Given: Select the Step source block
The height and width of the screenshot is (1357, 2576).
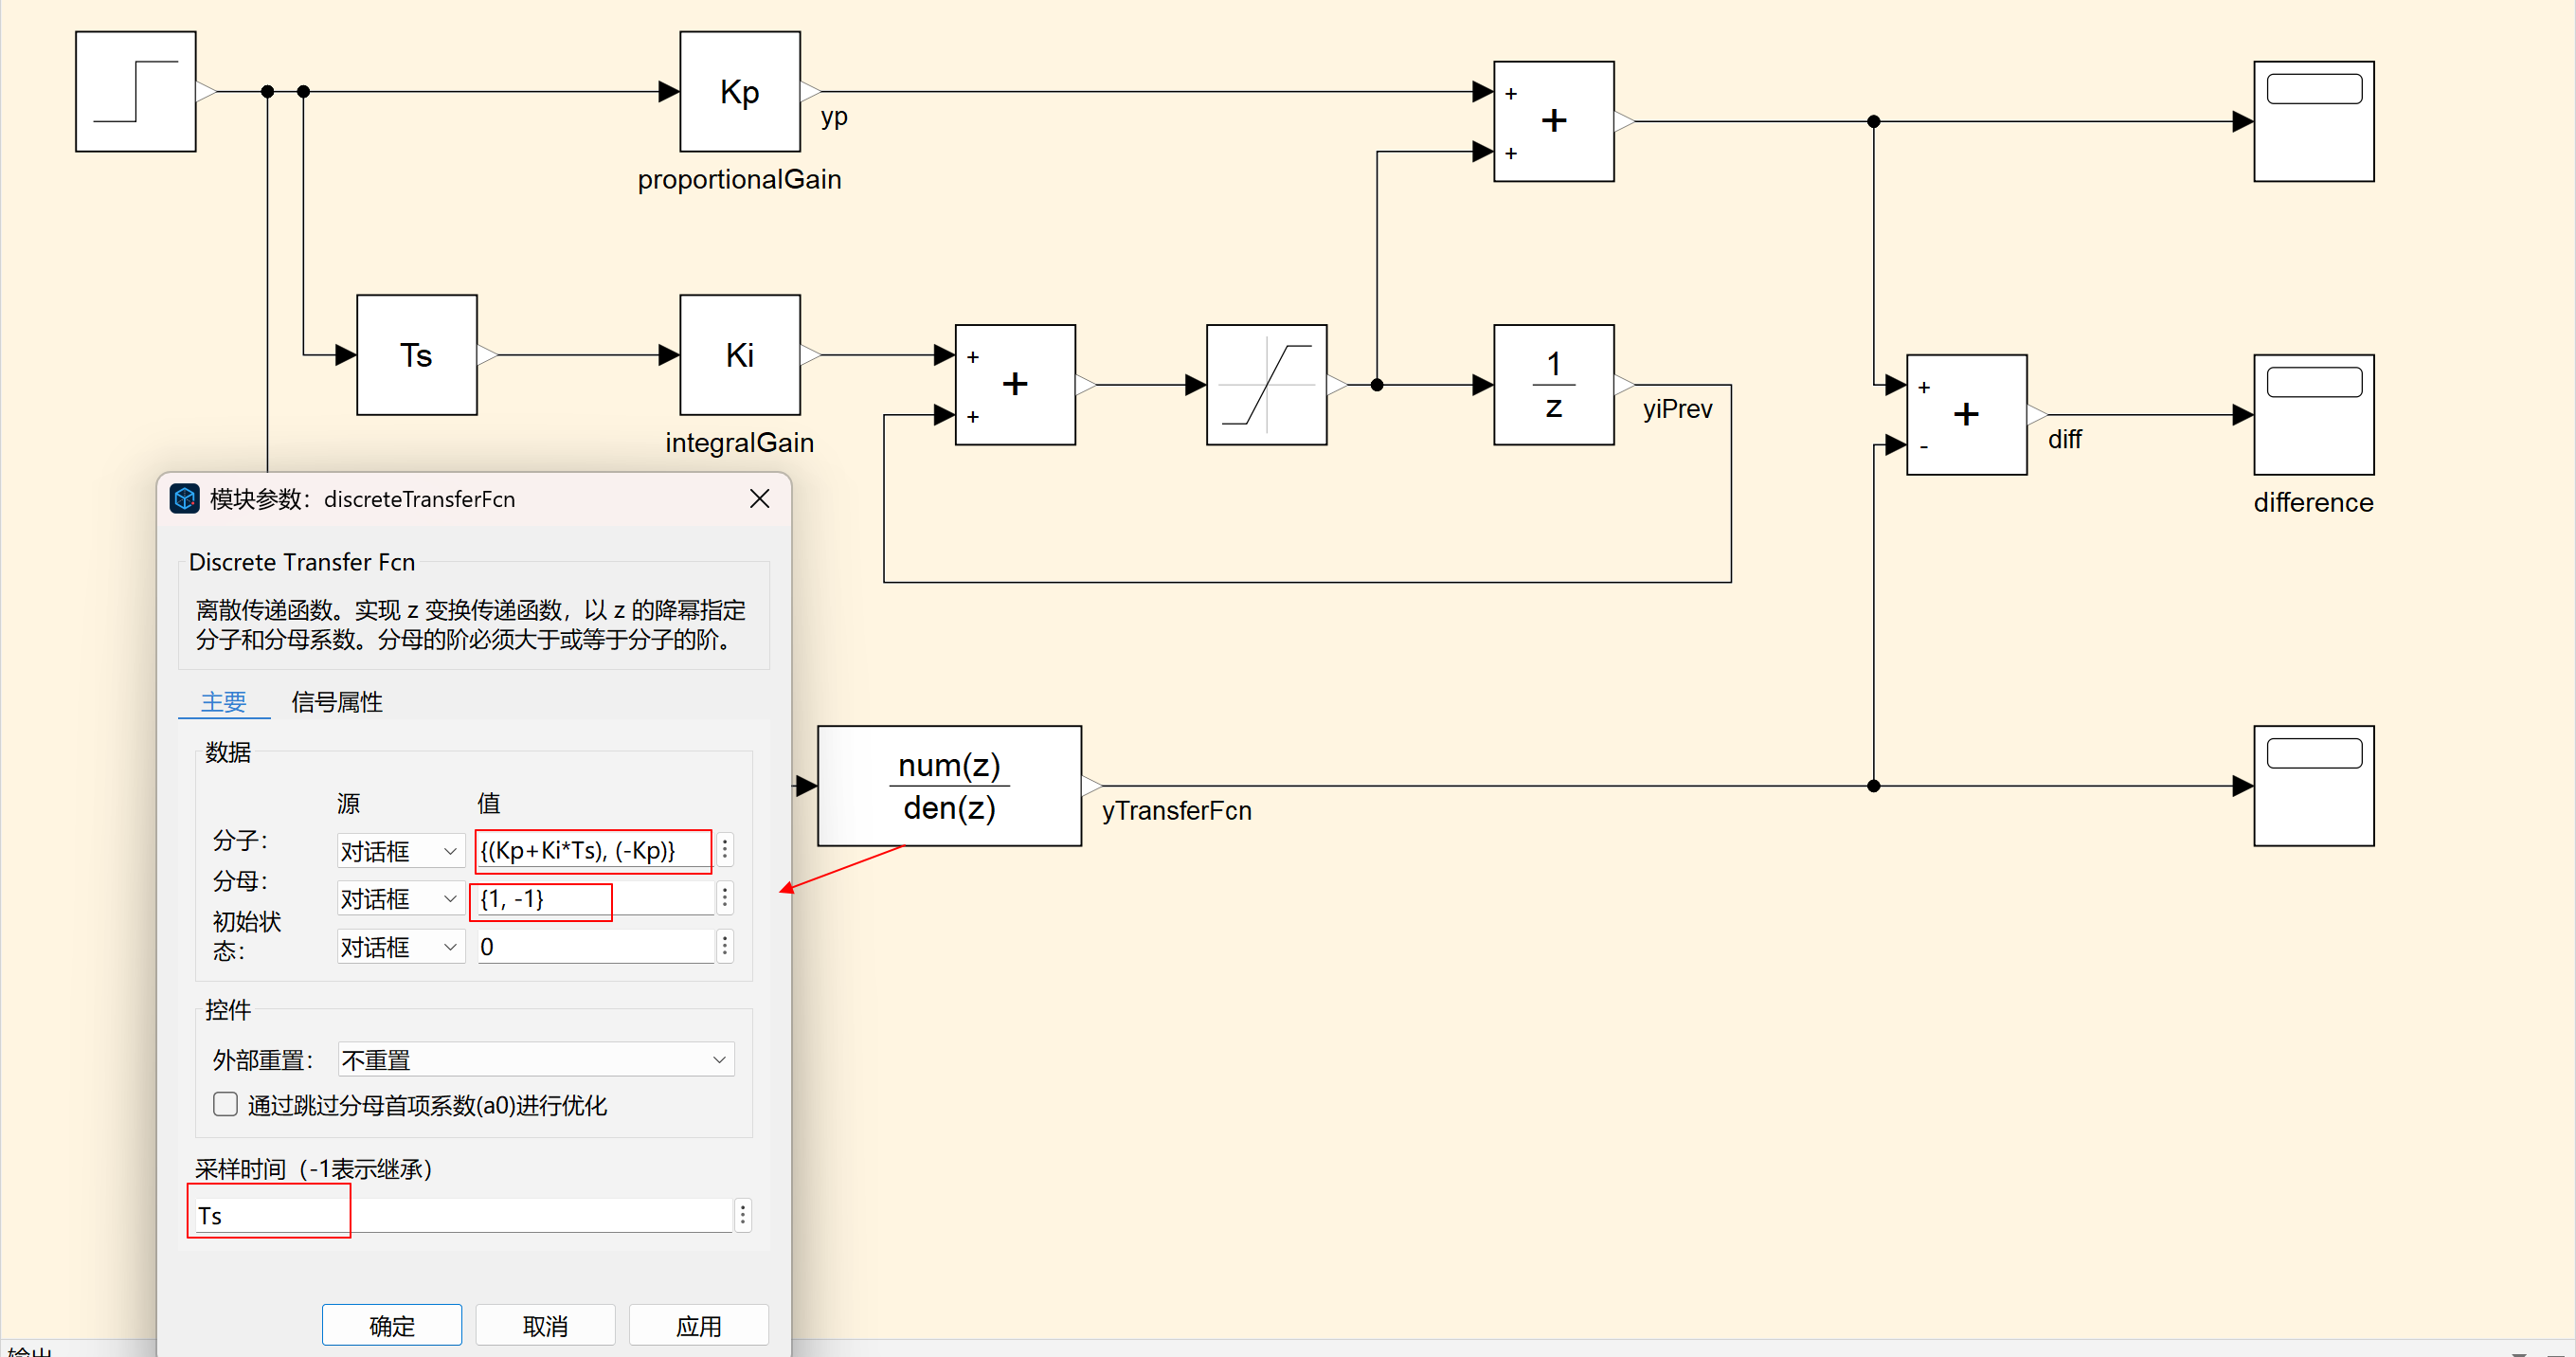Looking at the screenshot, I should [135, 91].
